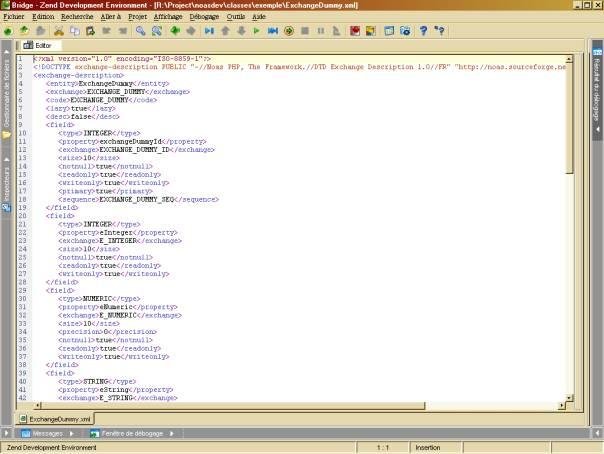Open the Outils menu
The image size is (604, 454).
click(x=236, y=17)
